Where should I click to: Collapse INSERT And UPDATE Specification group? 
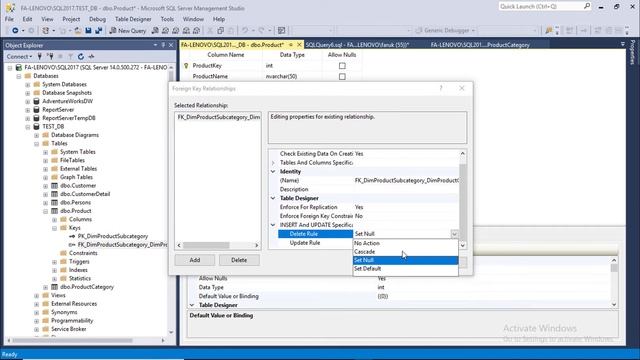[273, 225]
